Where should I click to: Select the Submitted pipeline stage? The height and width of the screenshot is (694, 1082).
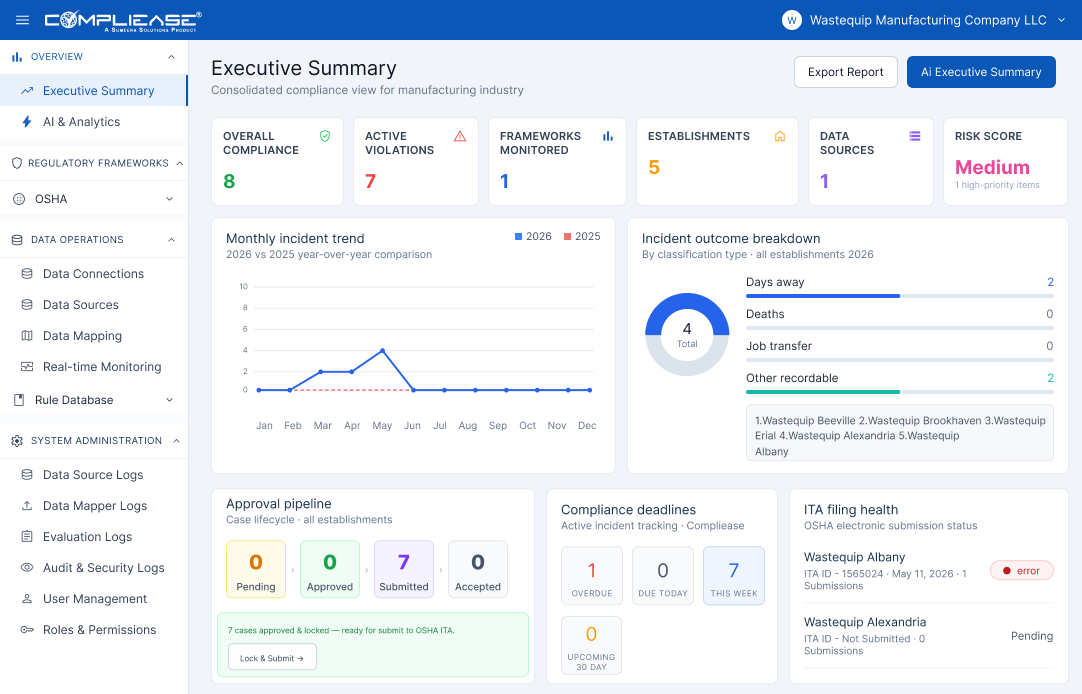404,569
